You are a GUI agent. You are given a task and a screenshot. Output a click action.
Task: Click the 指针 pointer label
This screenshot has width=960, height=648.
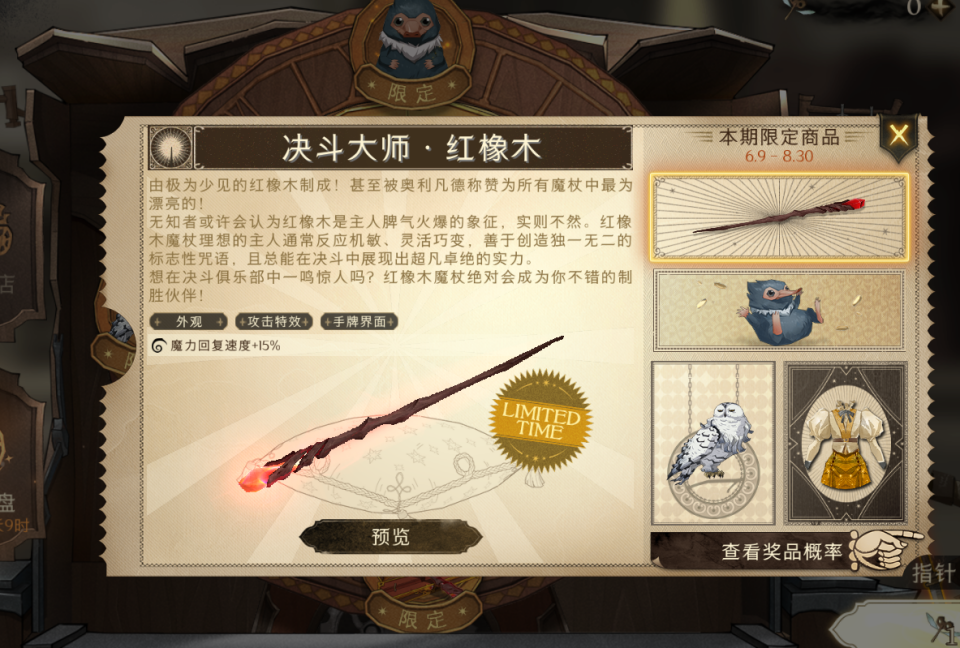click(x=934, y=574)
